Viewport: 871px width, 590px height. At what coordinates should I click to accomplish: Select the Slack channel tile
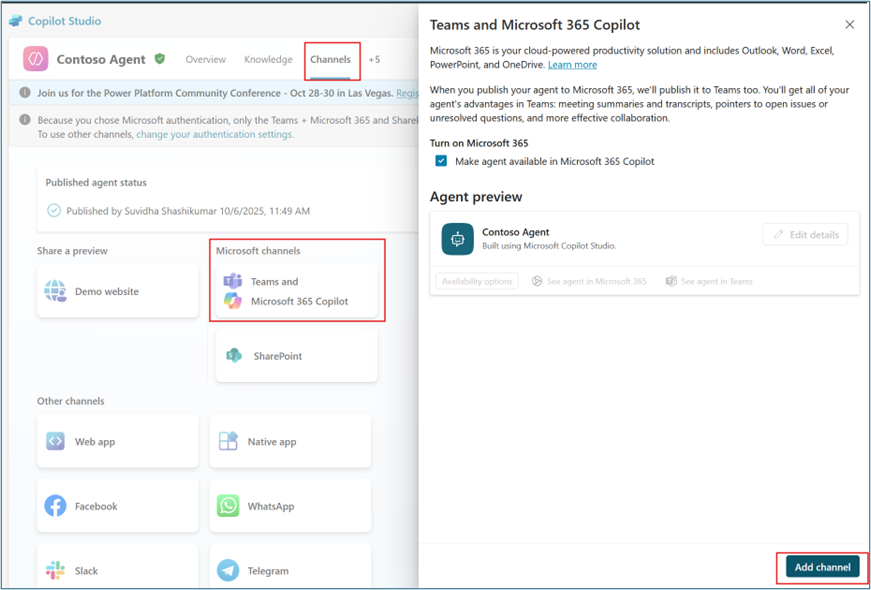point(117,568)
